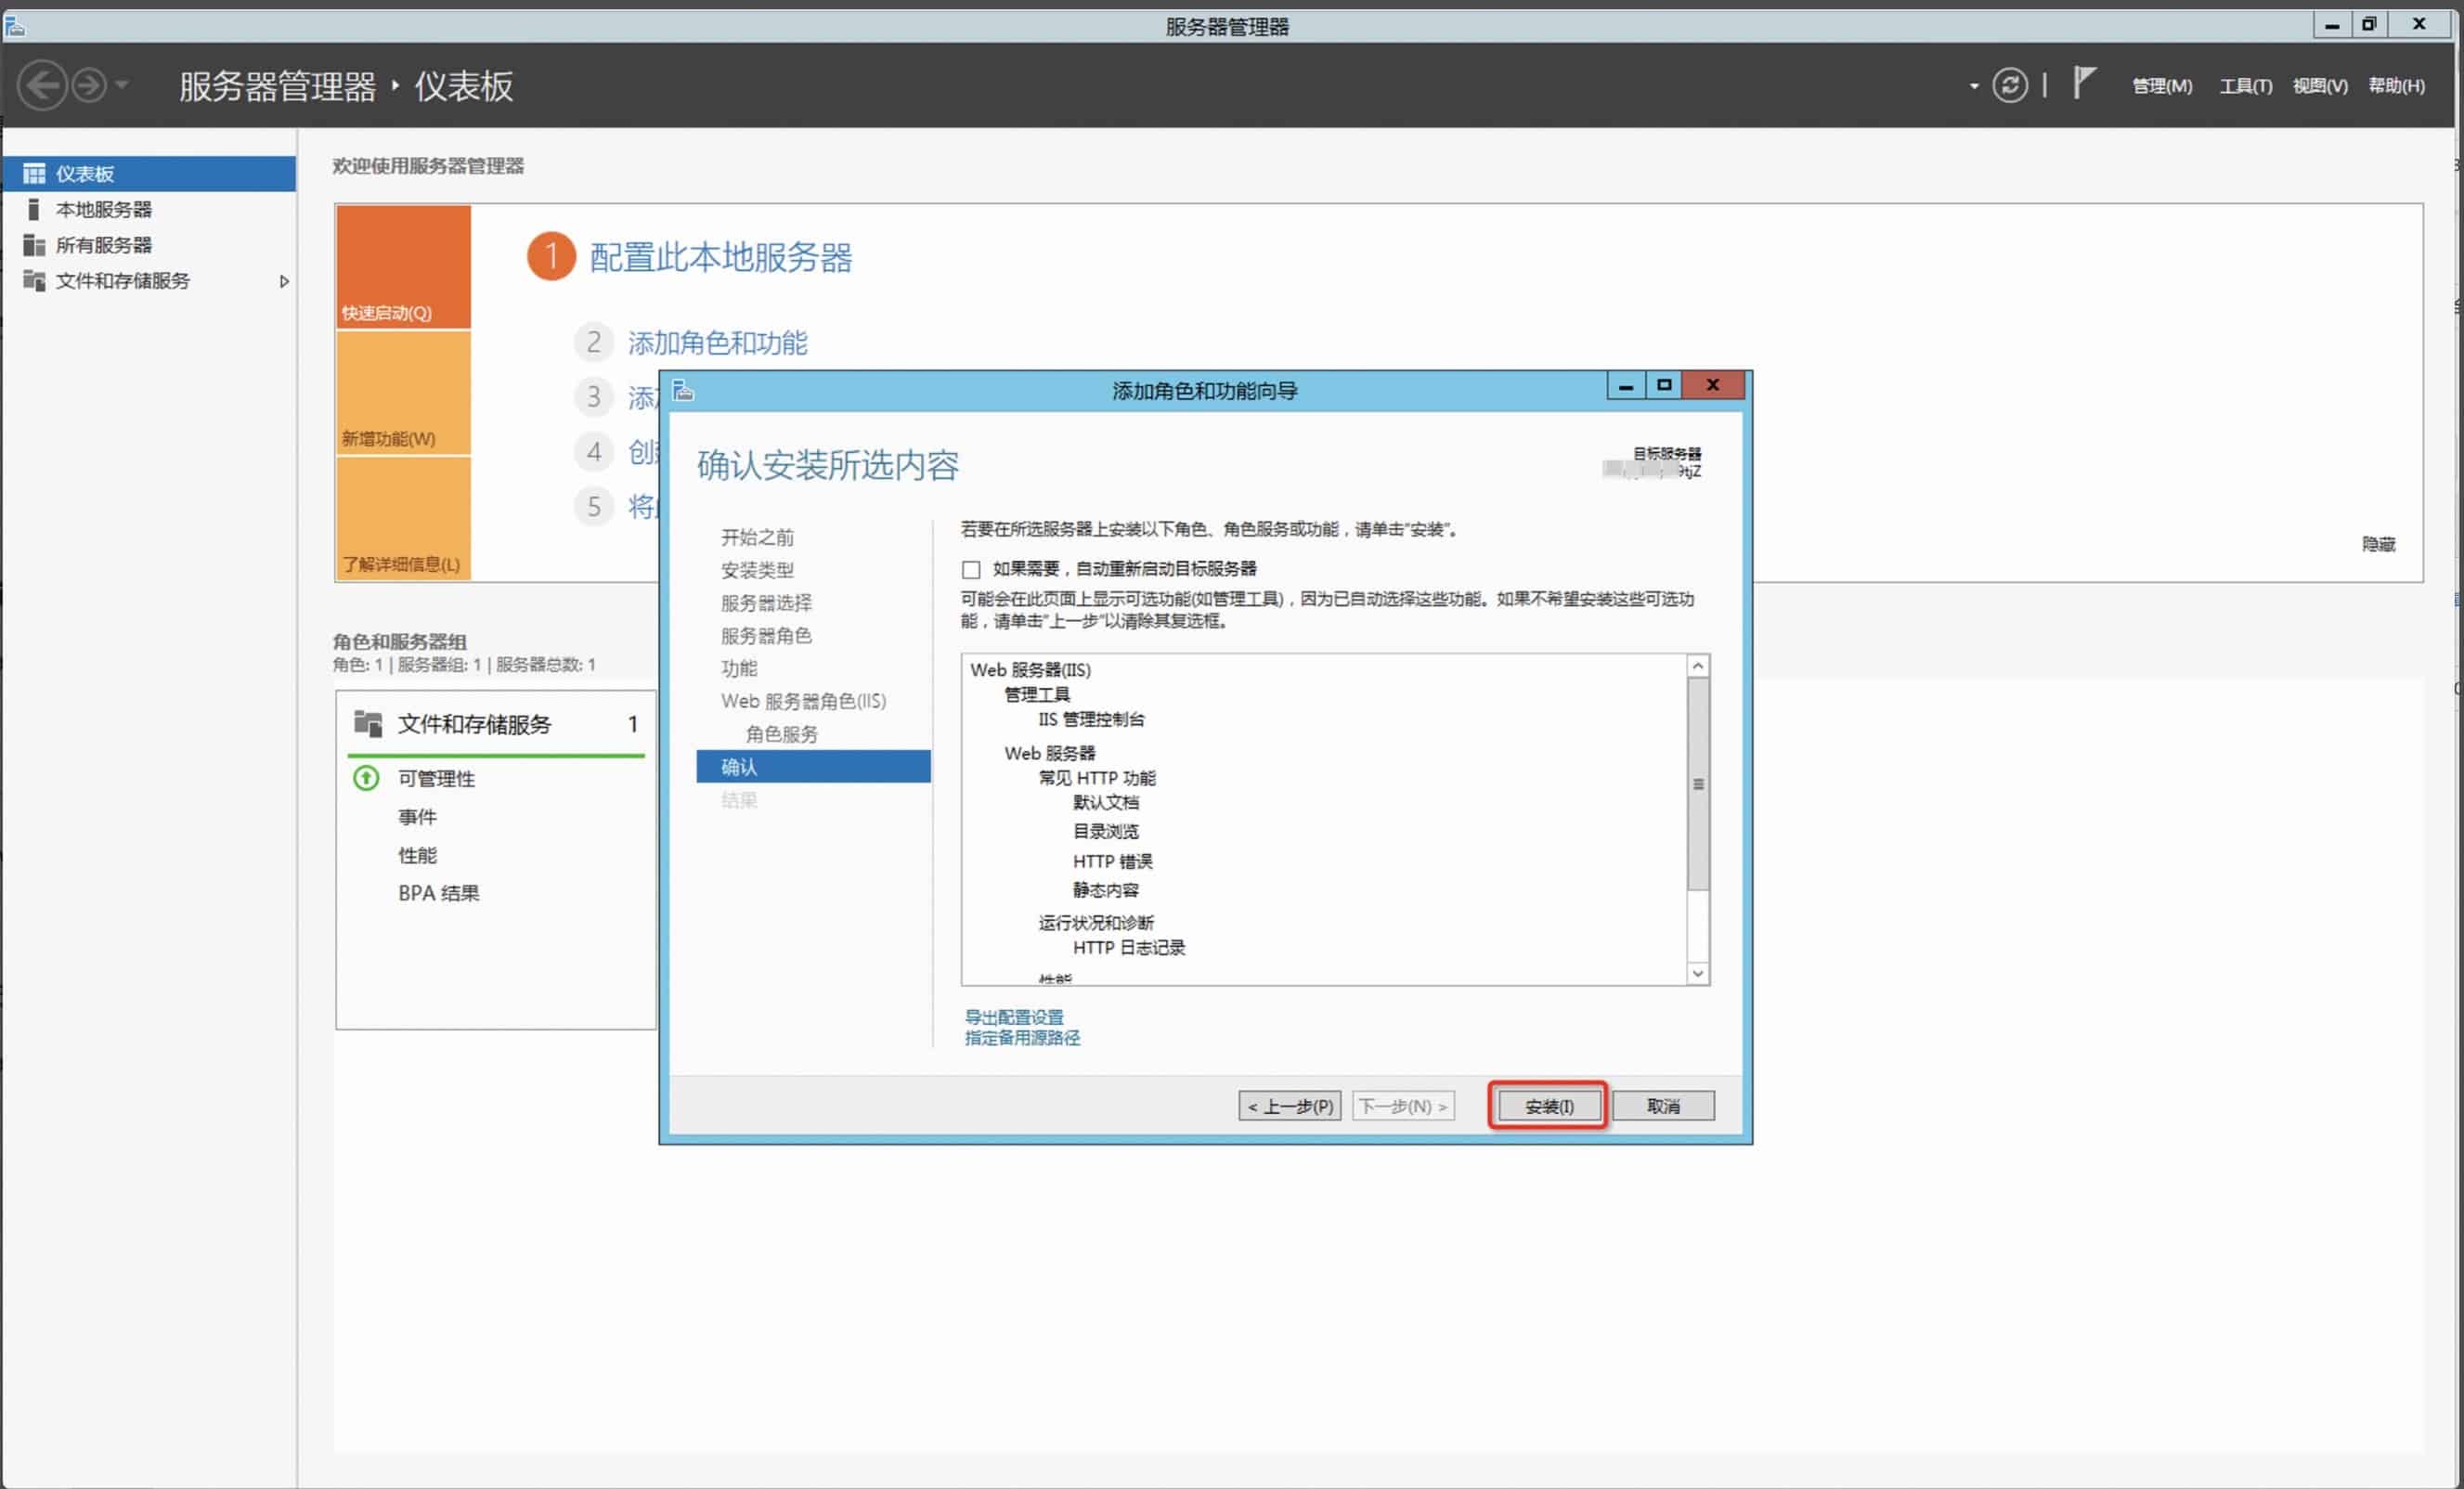This screenshot has width=2464, height=1489.
Task: Open Local Server (本地服务器) sidebar item
Action: pyautogui.click(x=103, y=209)
